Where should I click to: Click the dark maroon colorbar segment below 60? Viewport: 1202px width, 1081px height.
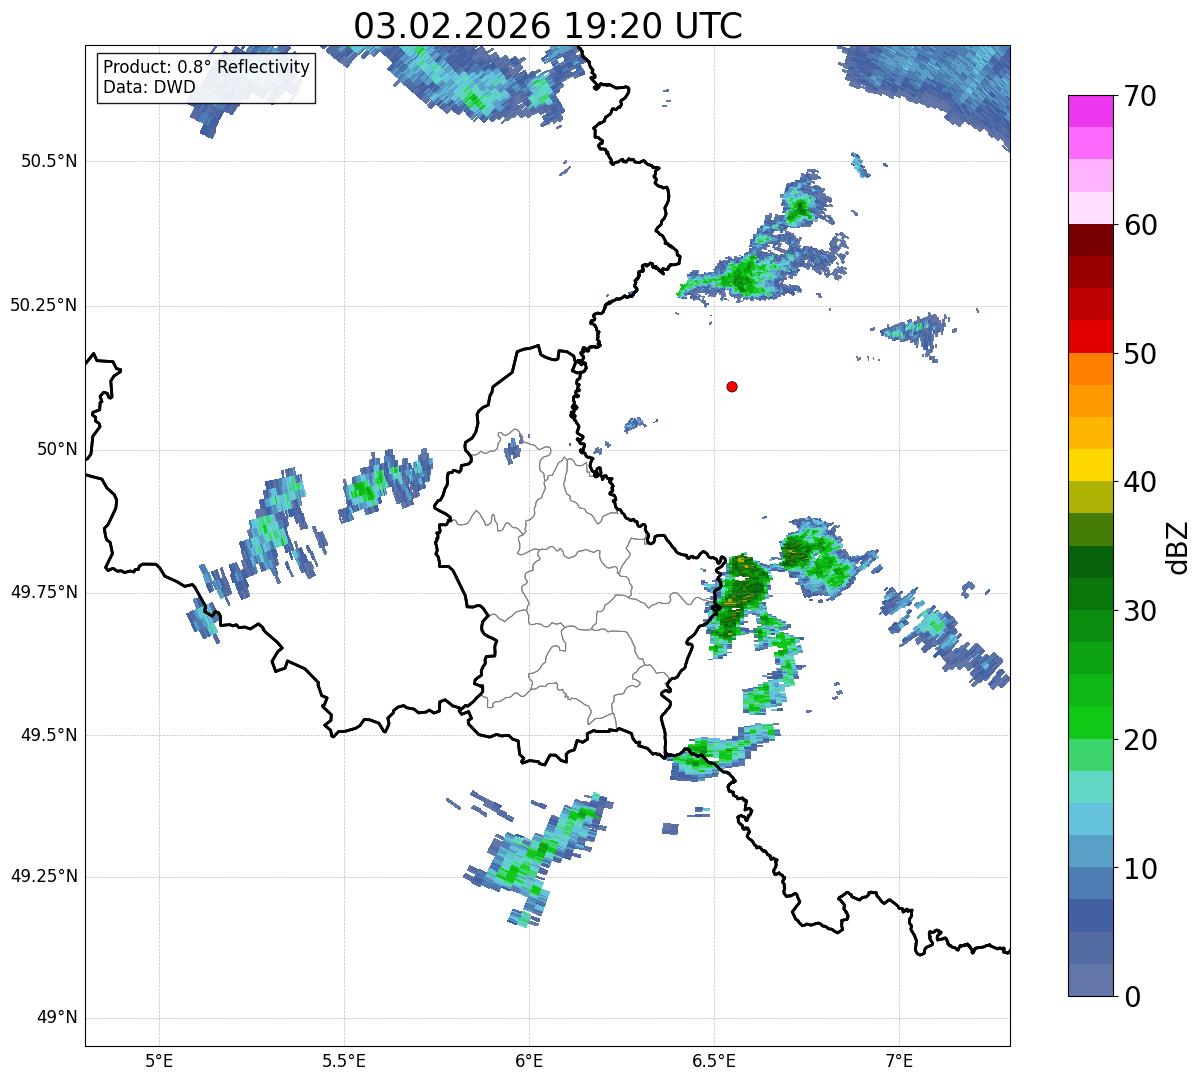pos(1090,240)
